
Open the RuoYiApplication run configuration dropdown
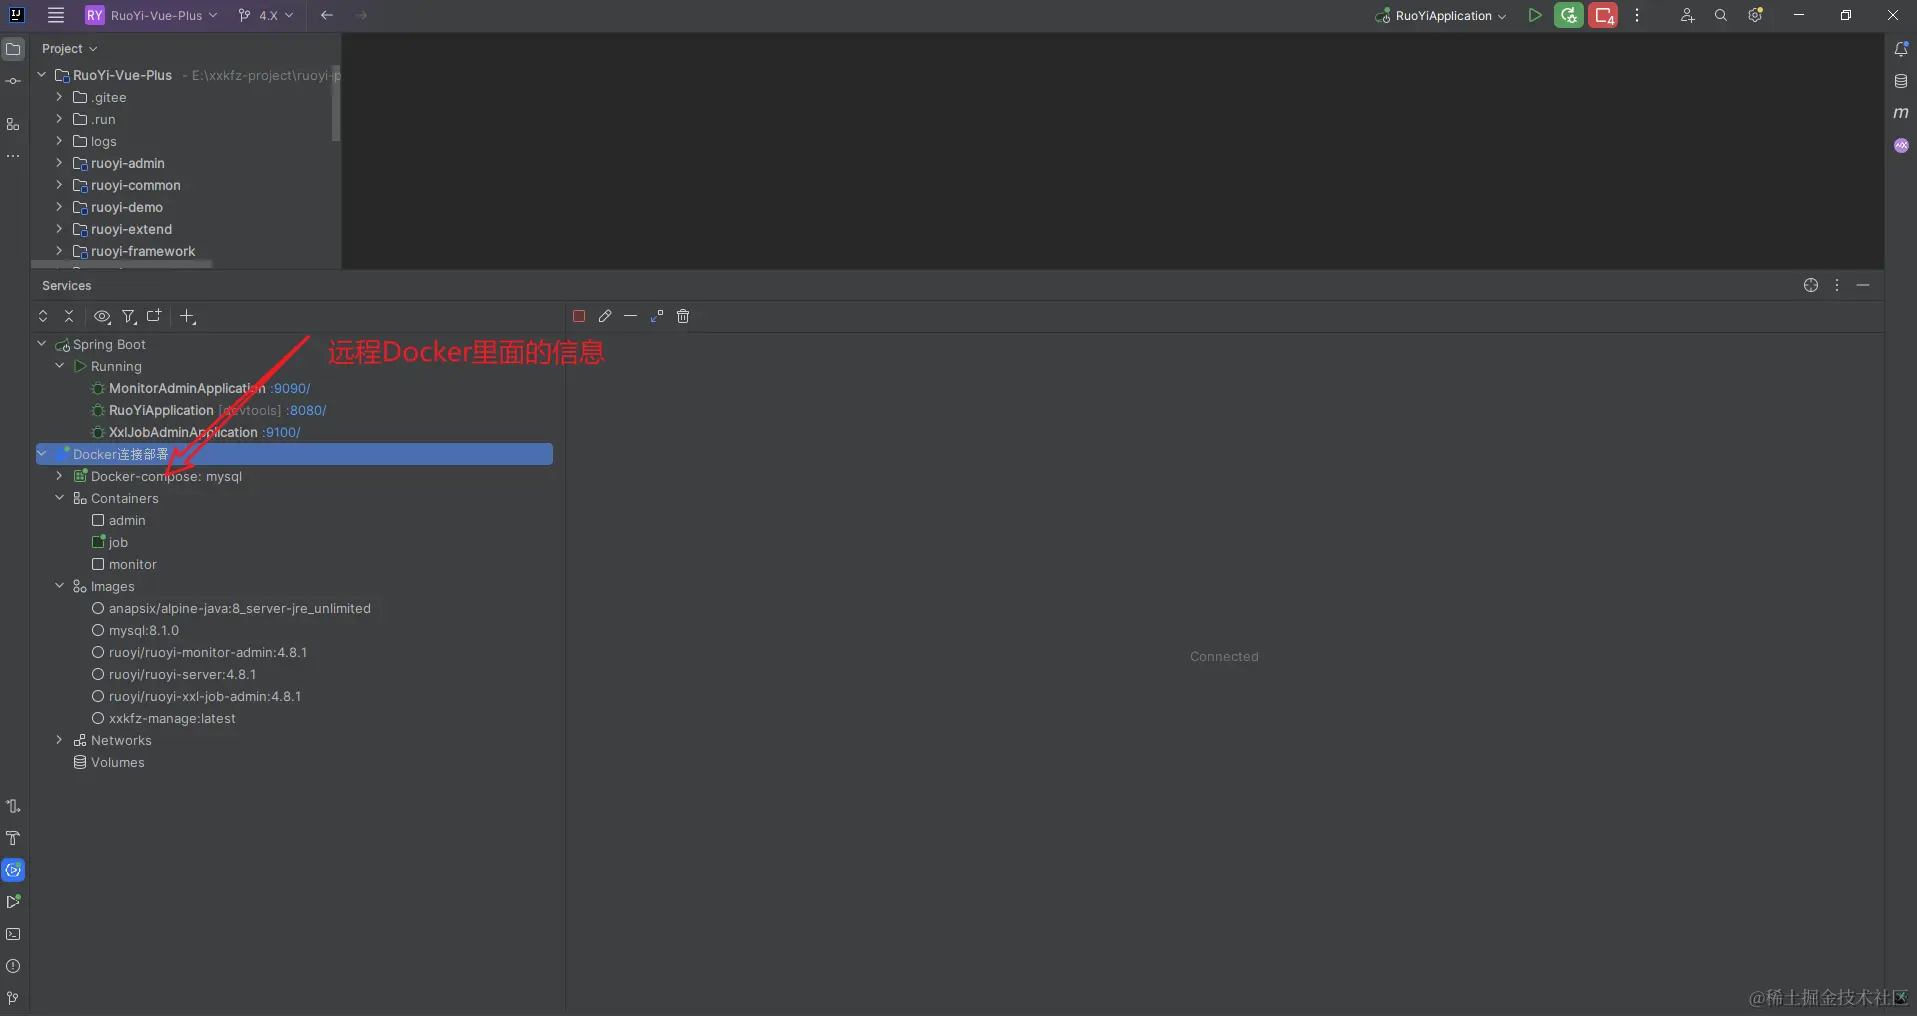1440,15
